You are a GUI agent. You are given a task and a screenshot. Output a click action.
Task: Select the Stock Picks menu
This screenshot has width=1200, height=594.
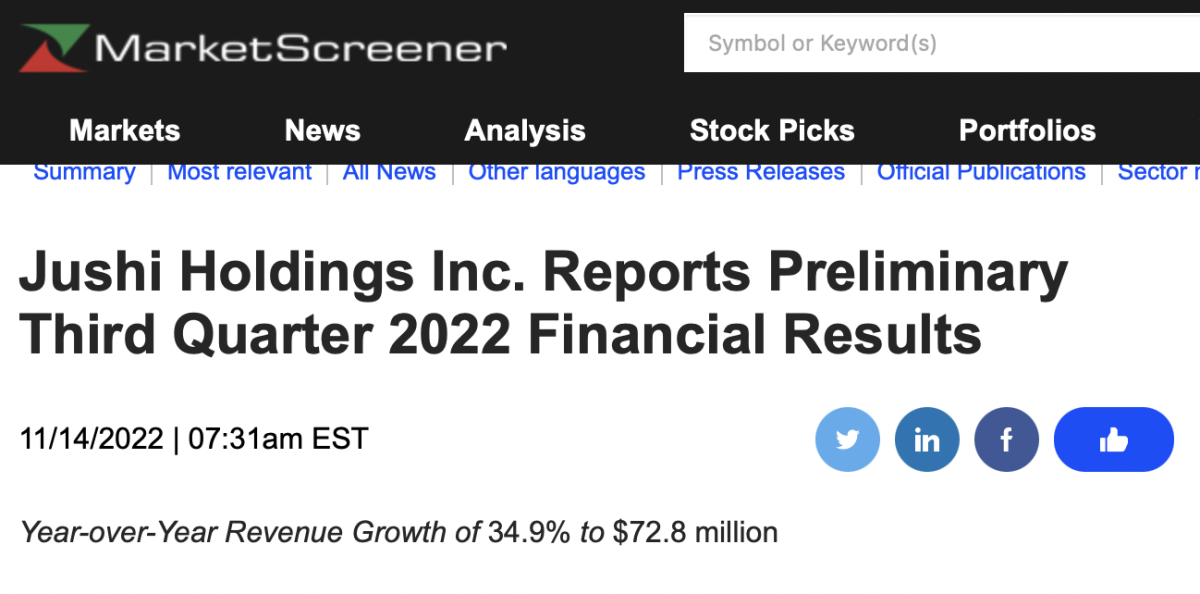[772, 130]
